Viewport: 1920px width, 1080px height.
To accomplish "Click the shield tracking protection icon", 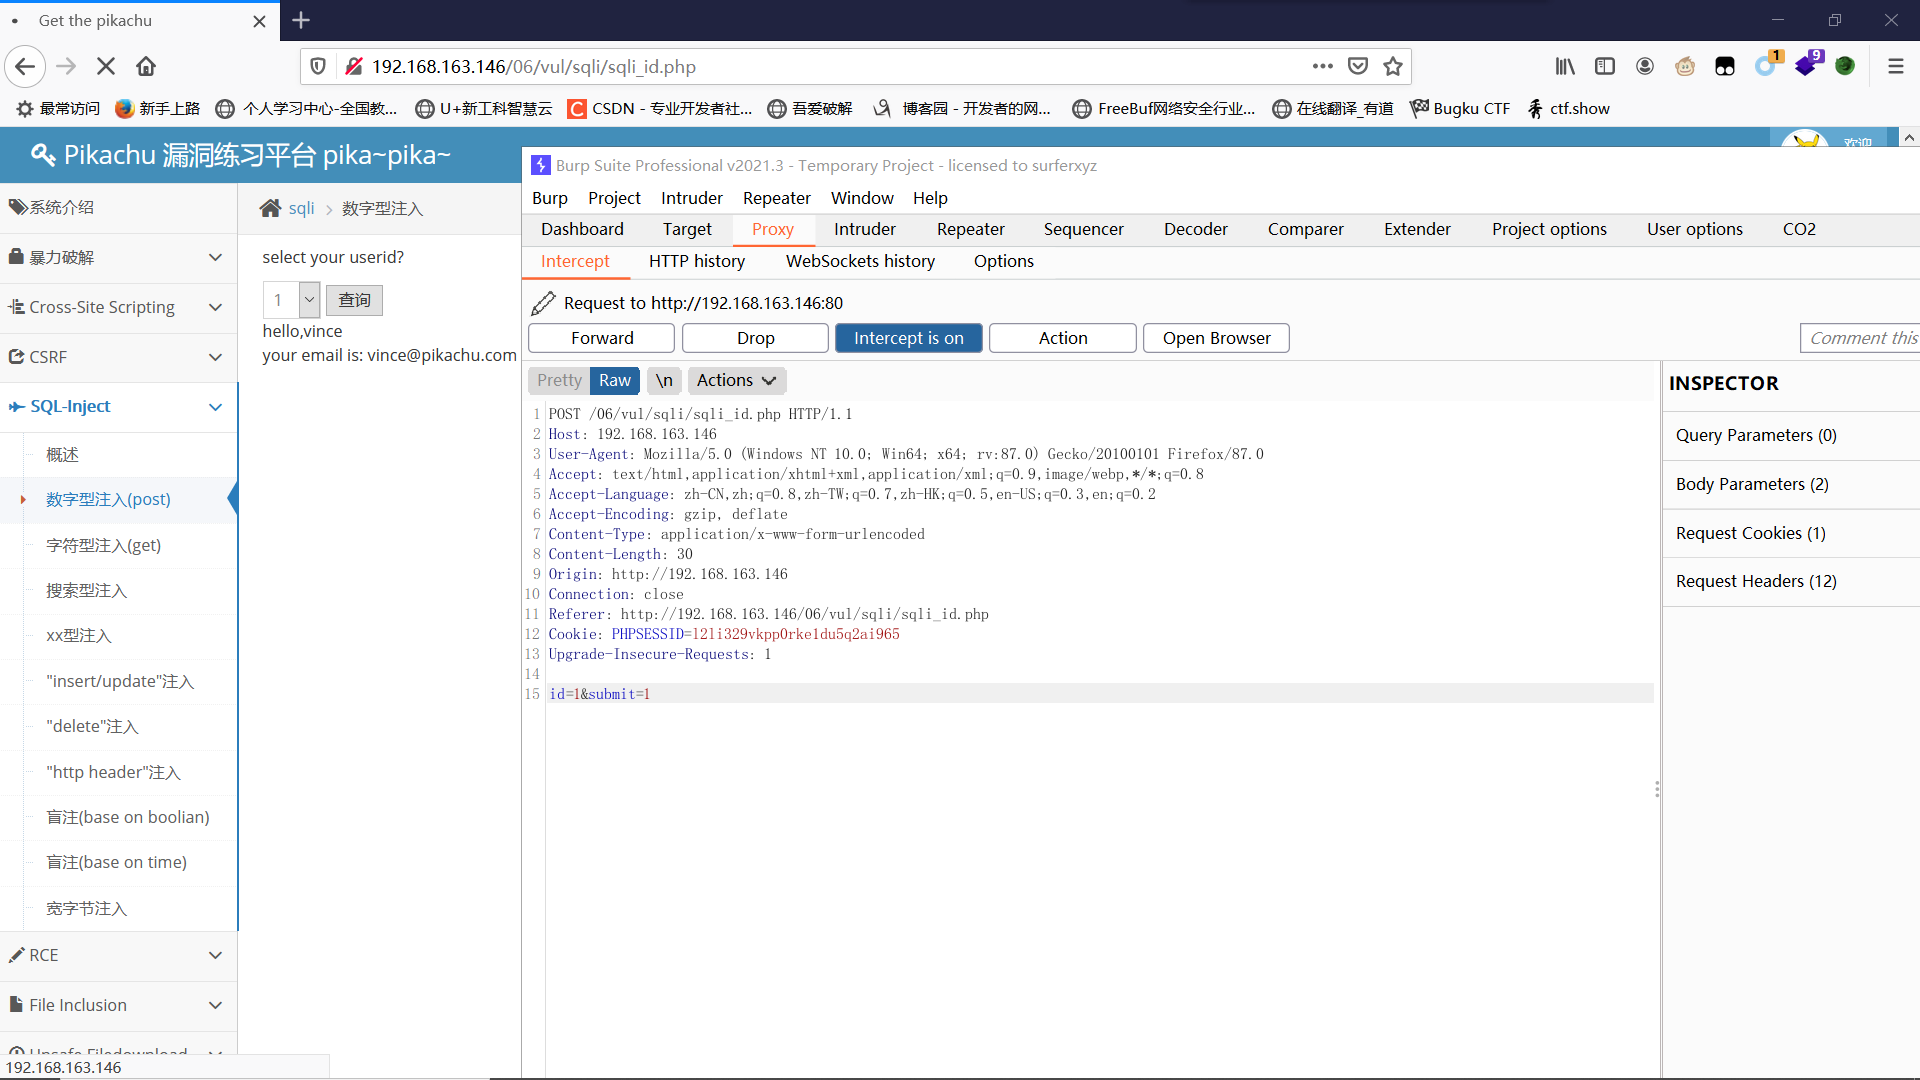I will (318, 66).
